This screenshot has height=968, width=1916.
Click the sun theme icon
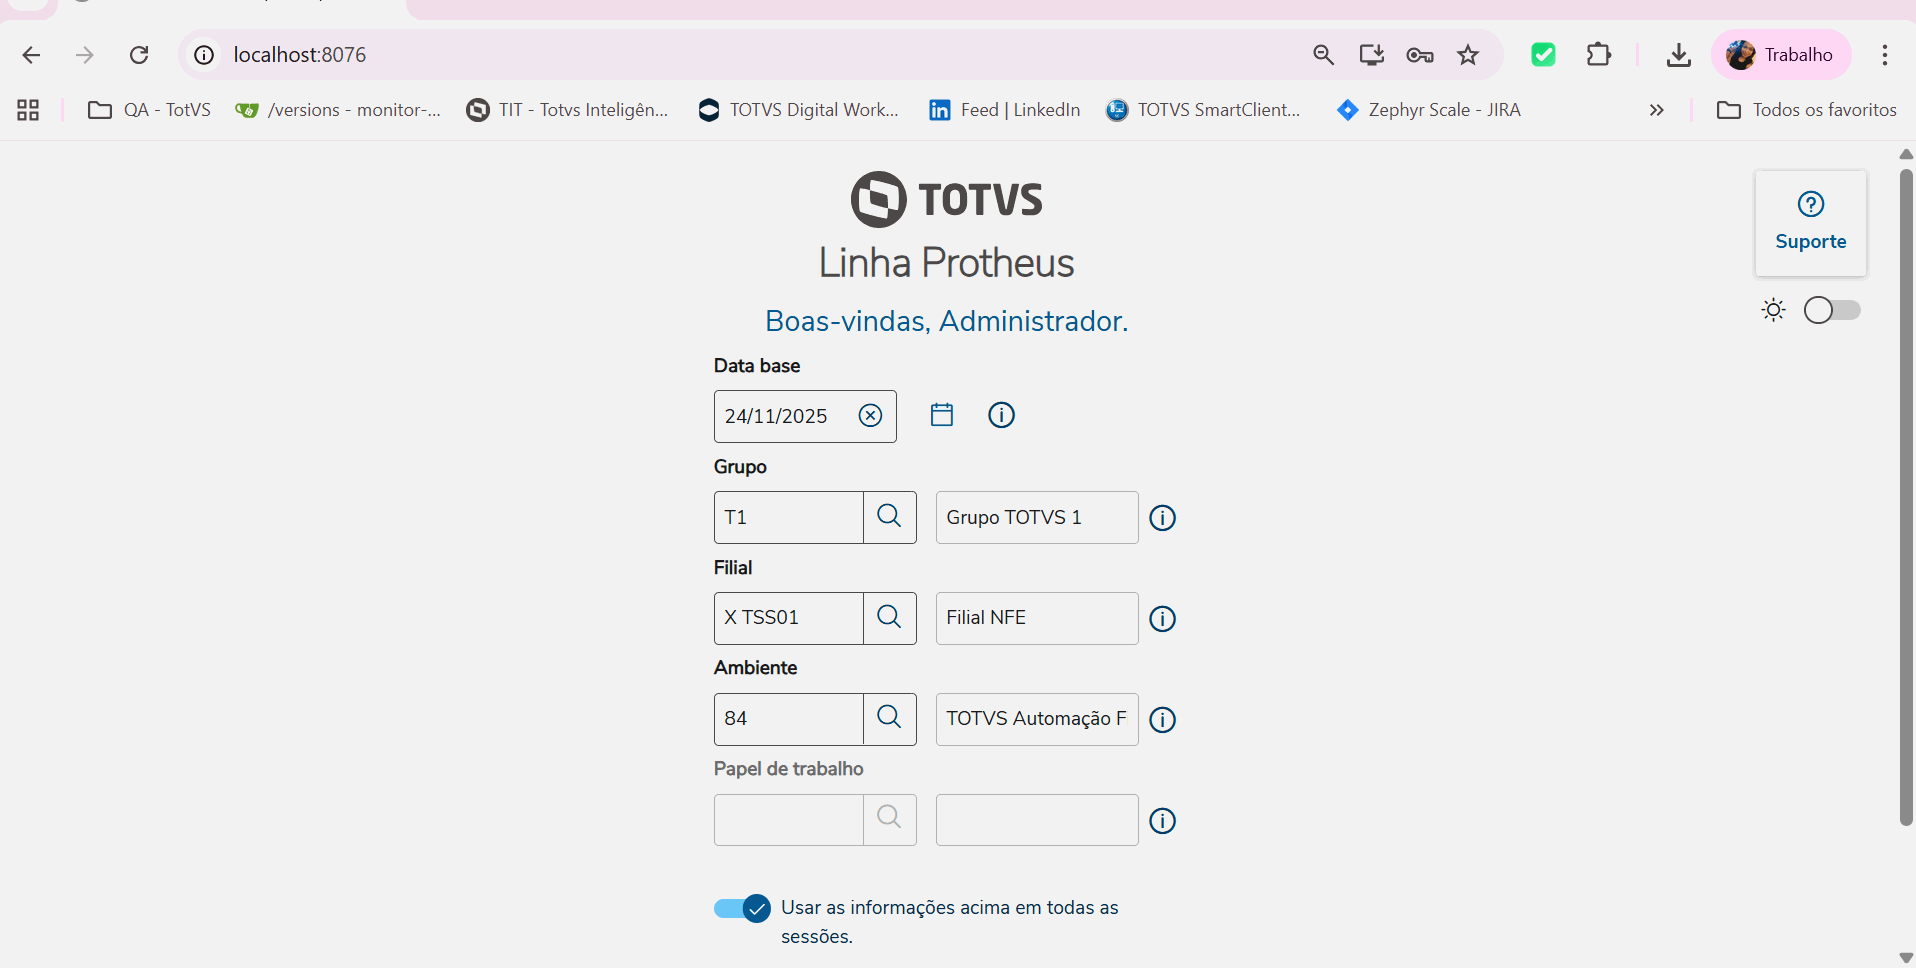[x=1774, y=310]
